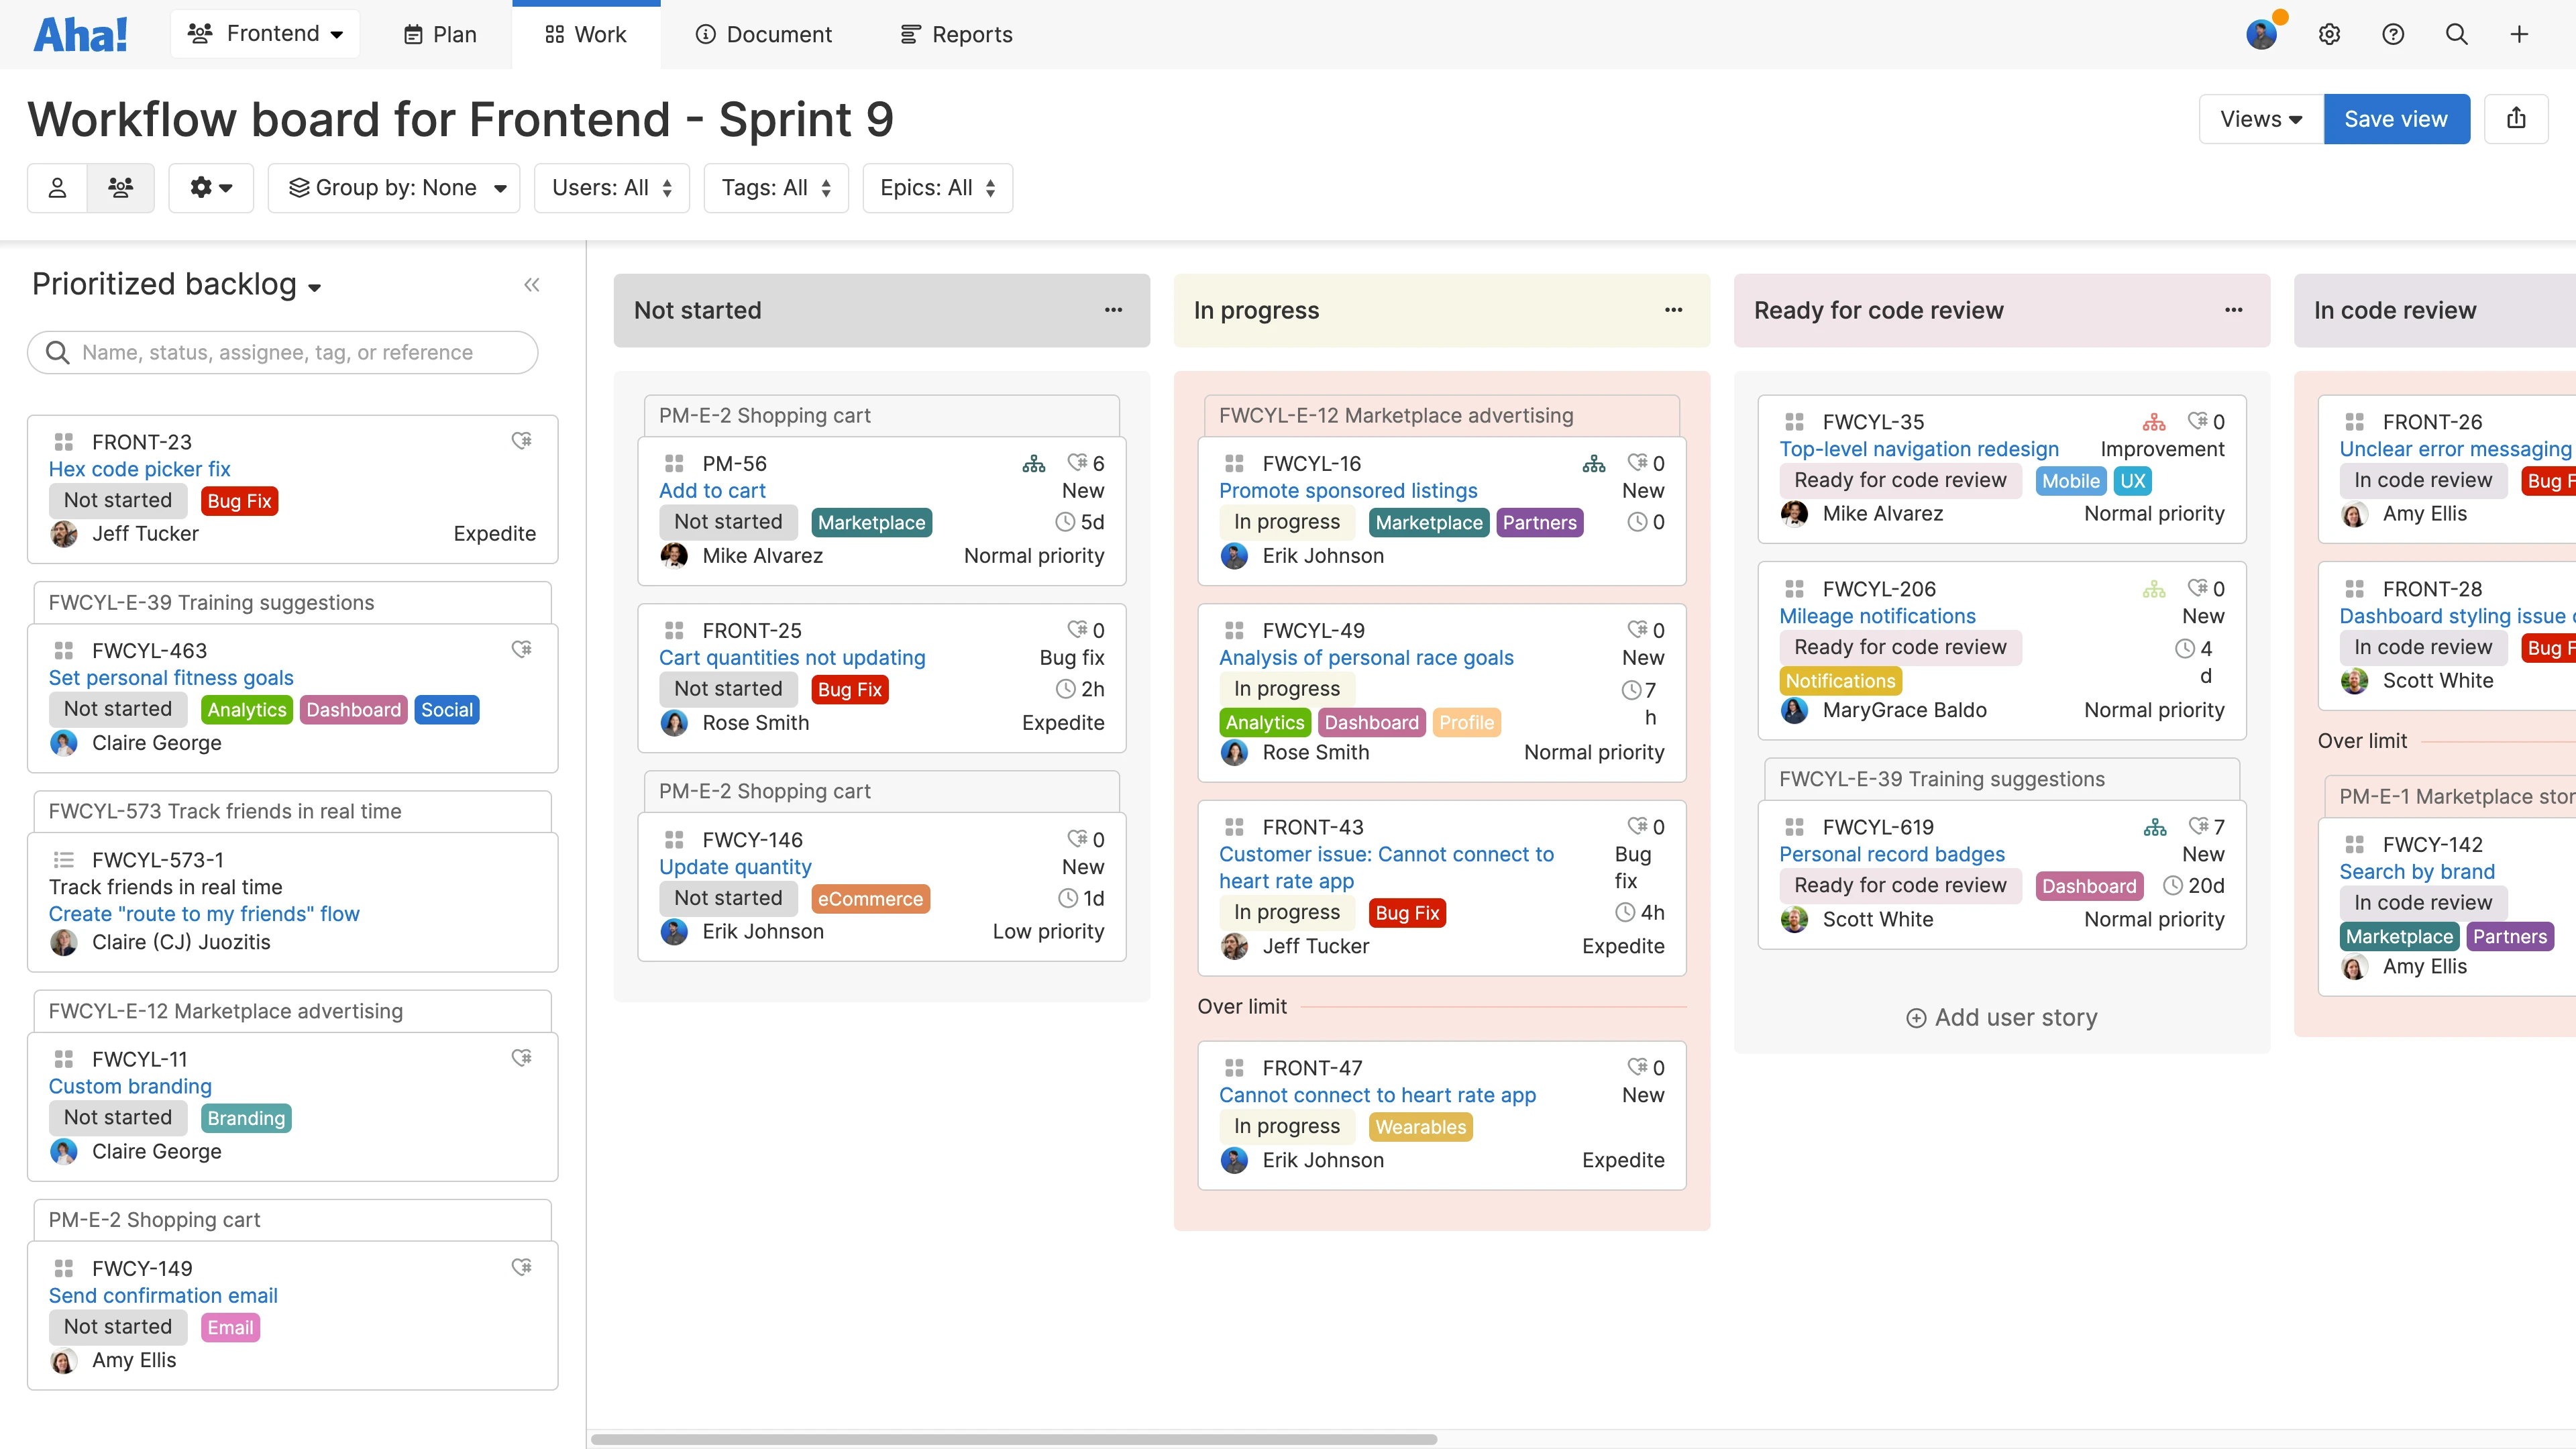Viewport: 2576px width, 1449px height.
Task: Click the plus add icon in header
Action: pos(2519,35)
